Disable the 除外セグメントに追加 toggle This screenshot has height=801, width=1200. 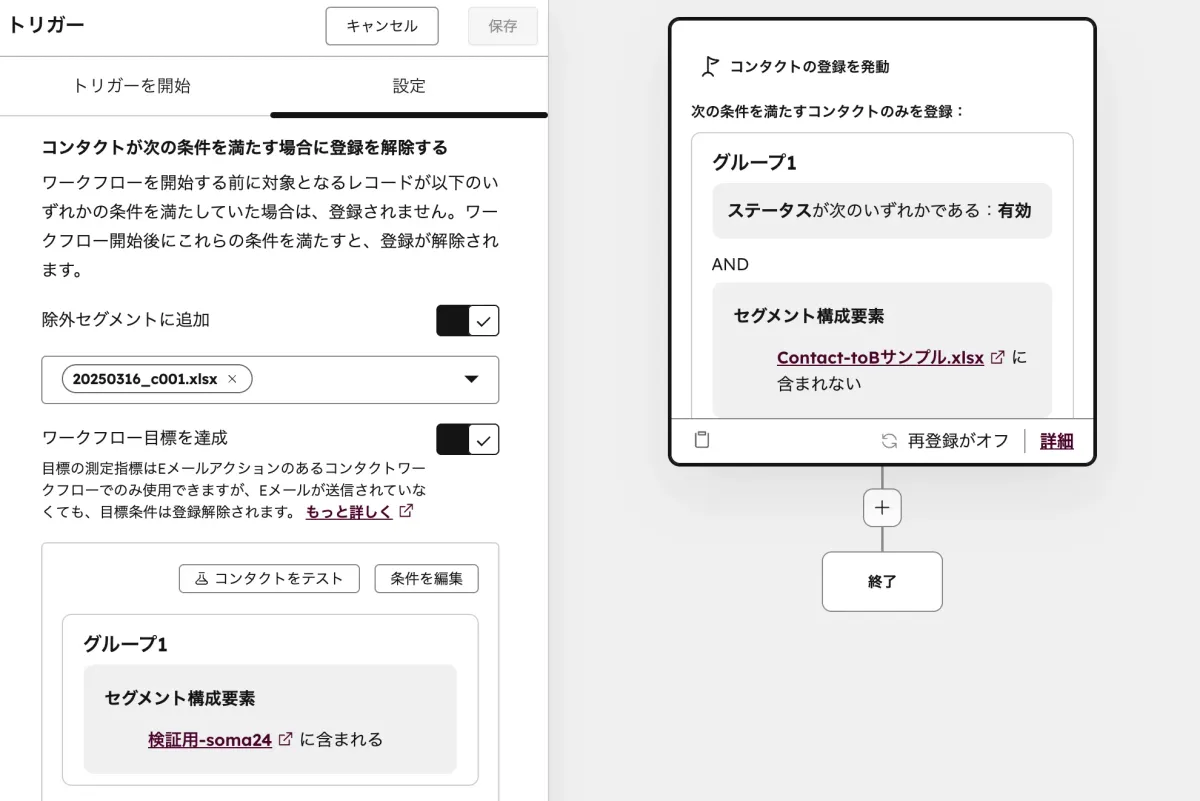click(467, 320)
